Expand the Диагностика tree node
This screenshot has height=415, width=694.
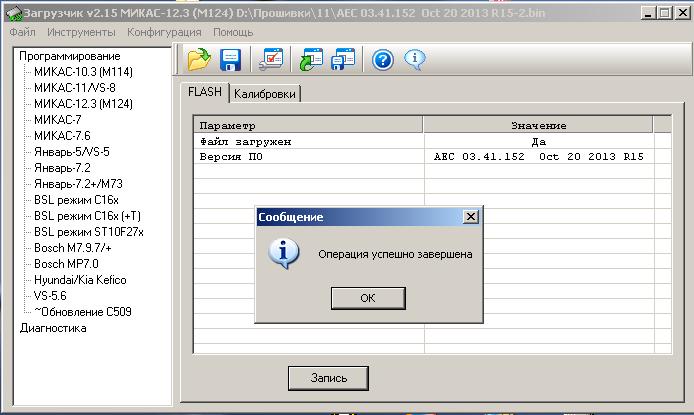pos(53,328)
